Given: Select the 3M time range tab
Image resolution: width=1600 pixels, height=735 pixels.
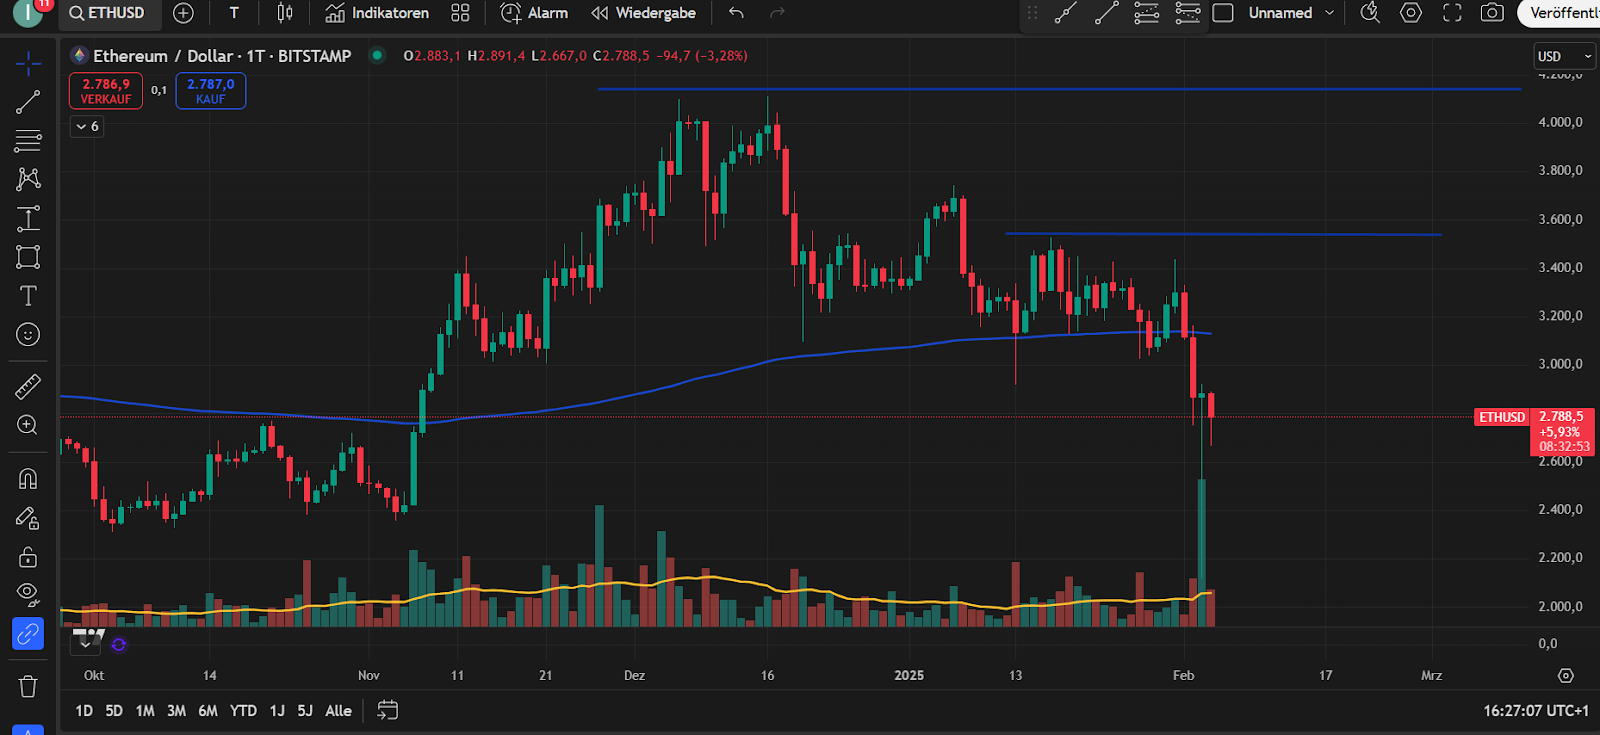Looking at the screenshot, I should [x=176, y=710].
